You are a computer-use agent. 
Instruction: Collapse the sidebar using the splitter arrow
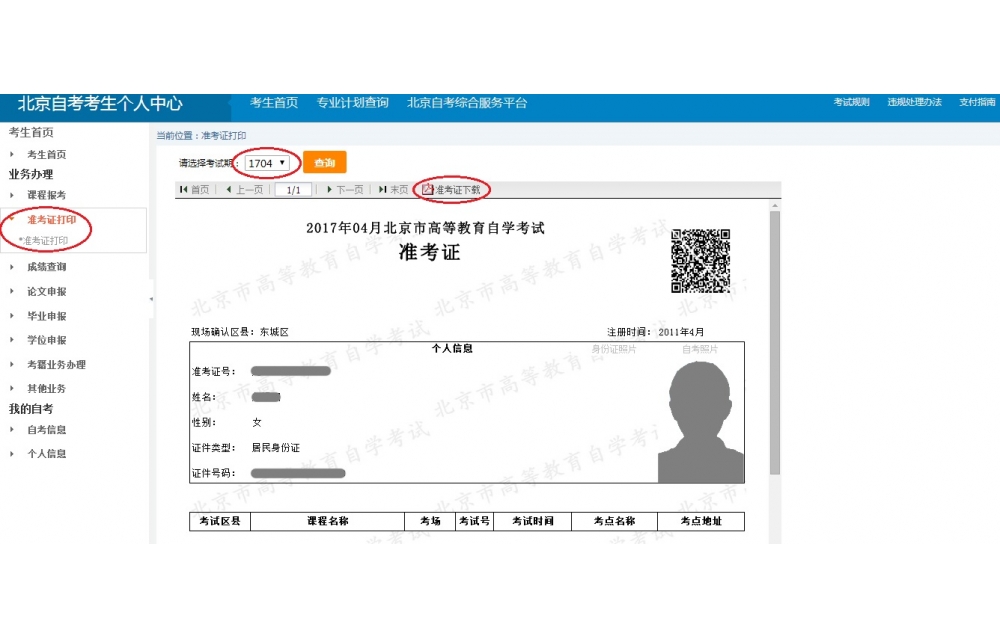pos(151,299)
